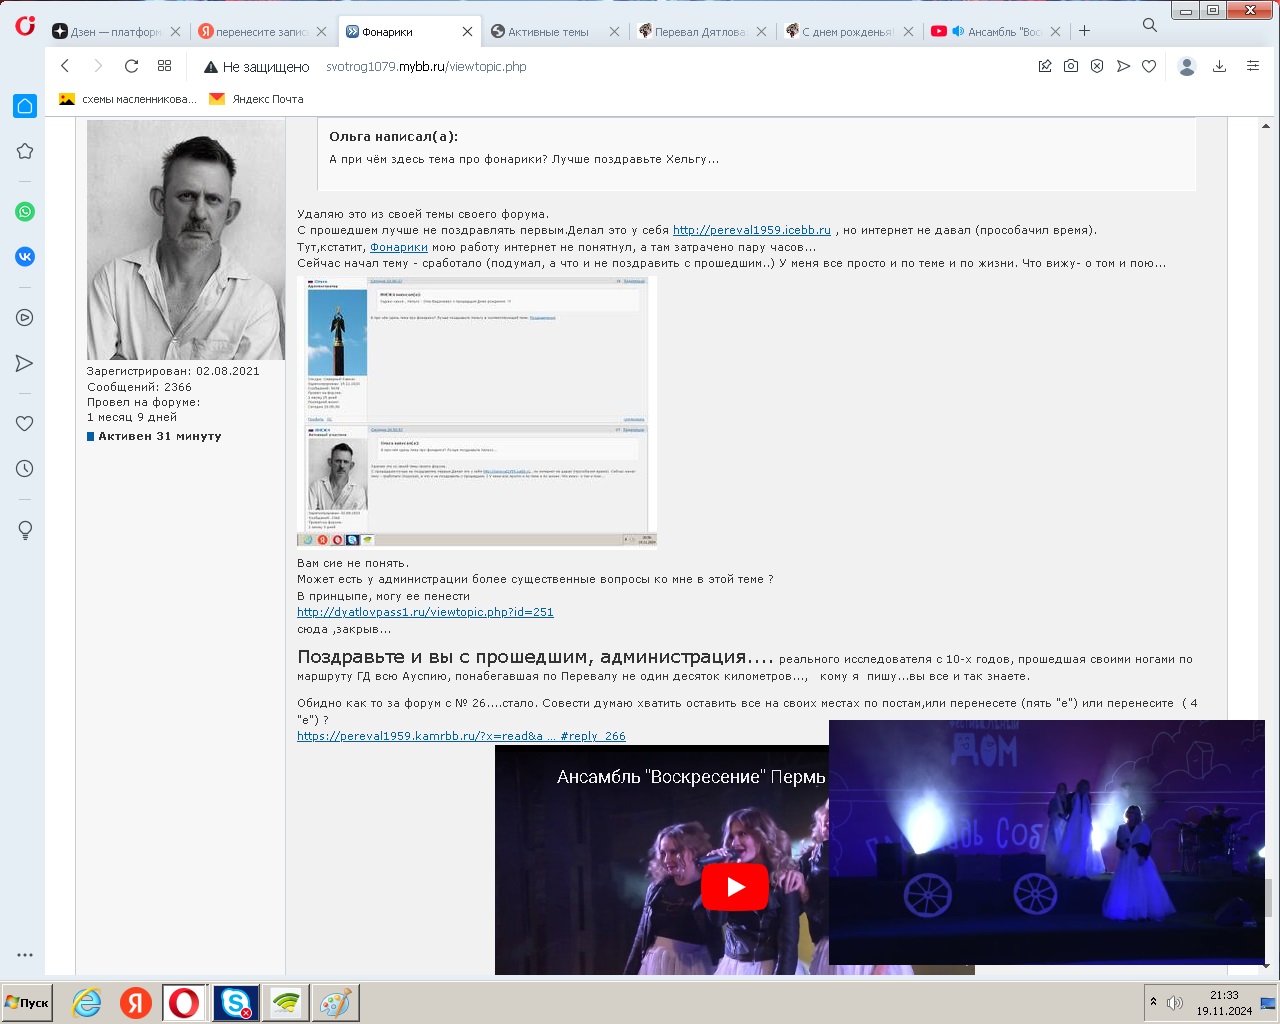The width and height of the screenshot is (1280, 1024).
Task: Open the 'Яндекс Почта' bookmark
Action: (x=256, y=99)
